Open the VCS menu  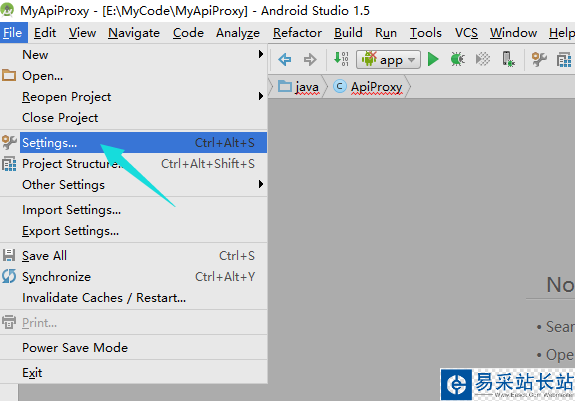466,33
